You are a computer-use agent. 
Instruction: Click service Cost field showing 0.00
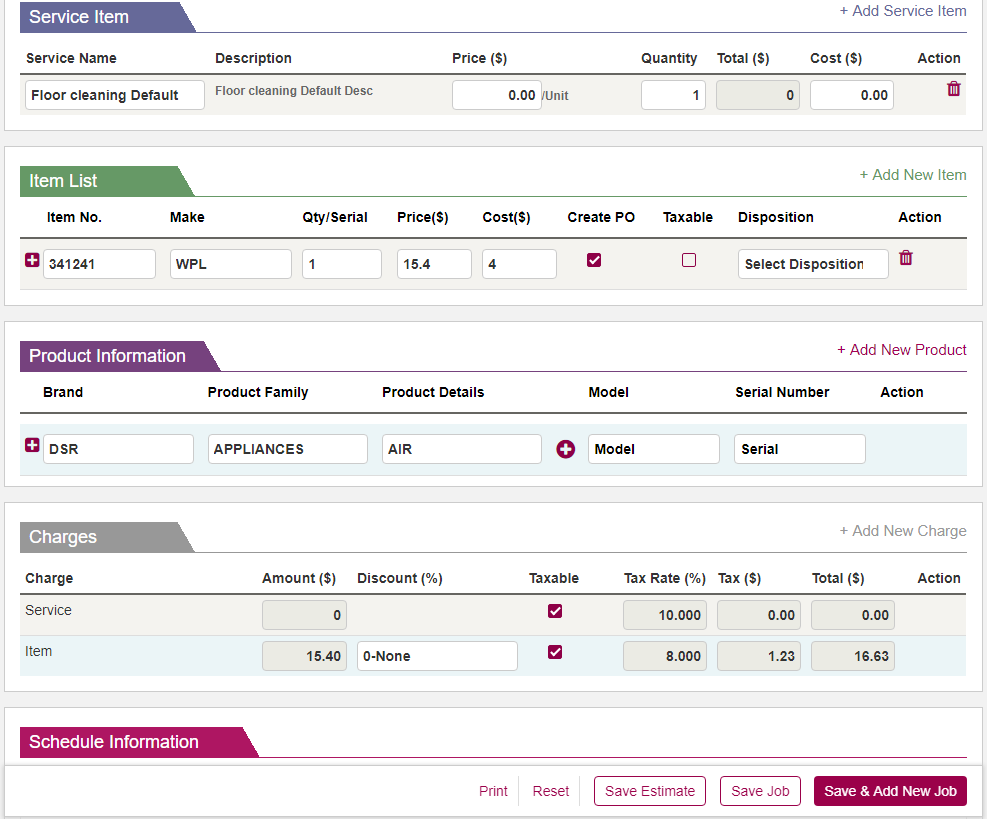852,95
